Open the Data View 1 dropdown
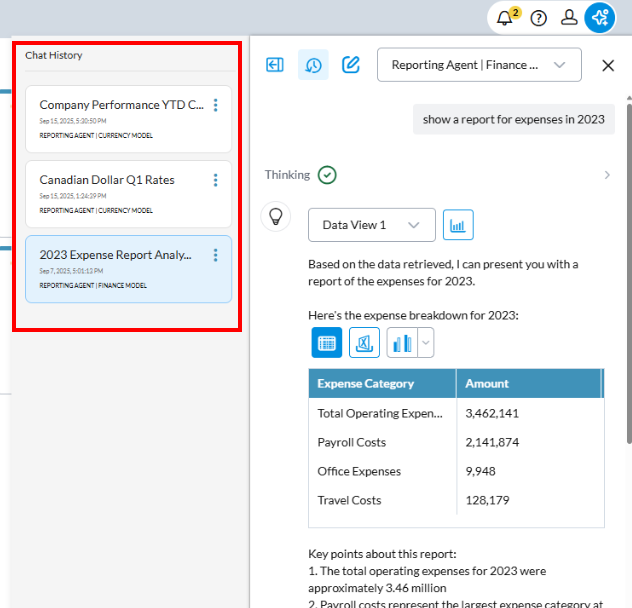This screenshot has width=632, height=608. (x=371, y=225)
